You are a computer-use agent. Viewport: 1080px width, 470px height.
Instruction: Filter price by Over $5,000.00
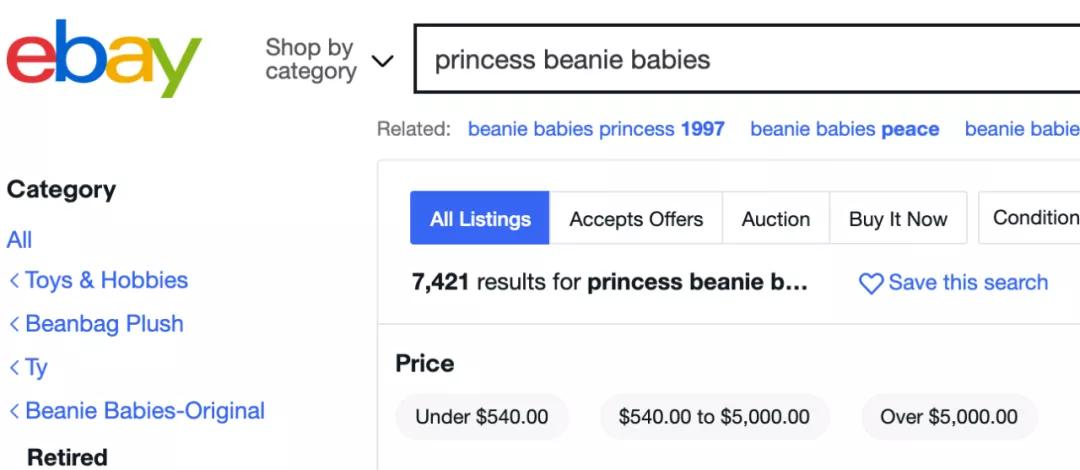point(948,417)
